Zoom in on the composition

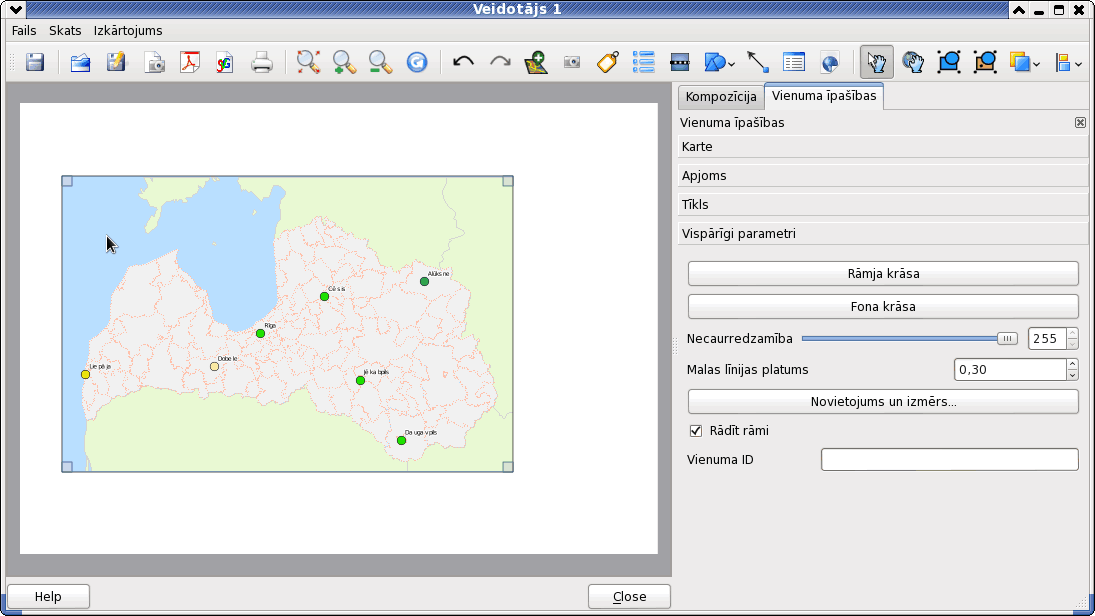[344, 62]
